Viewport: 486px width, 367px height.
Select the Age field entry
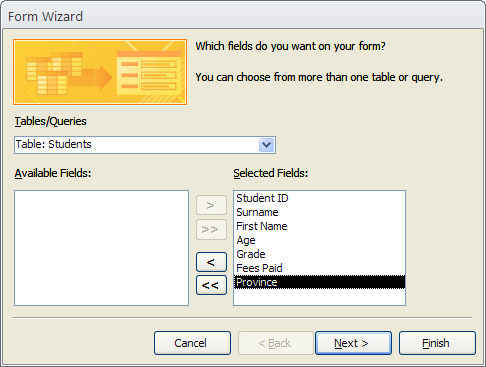click(x=319, y=240)
